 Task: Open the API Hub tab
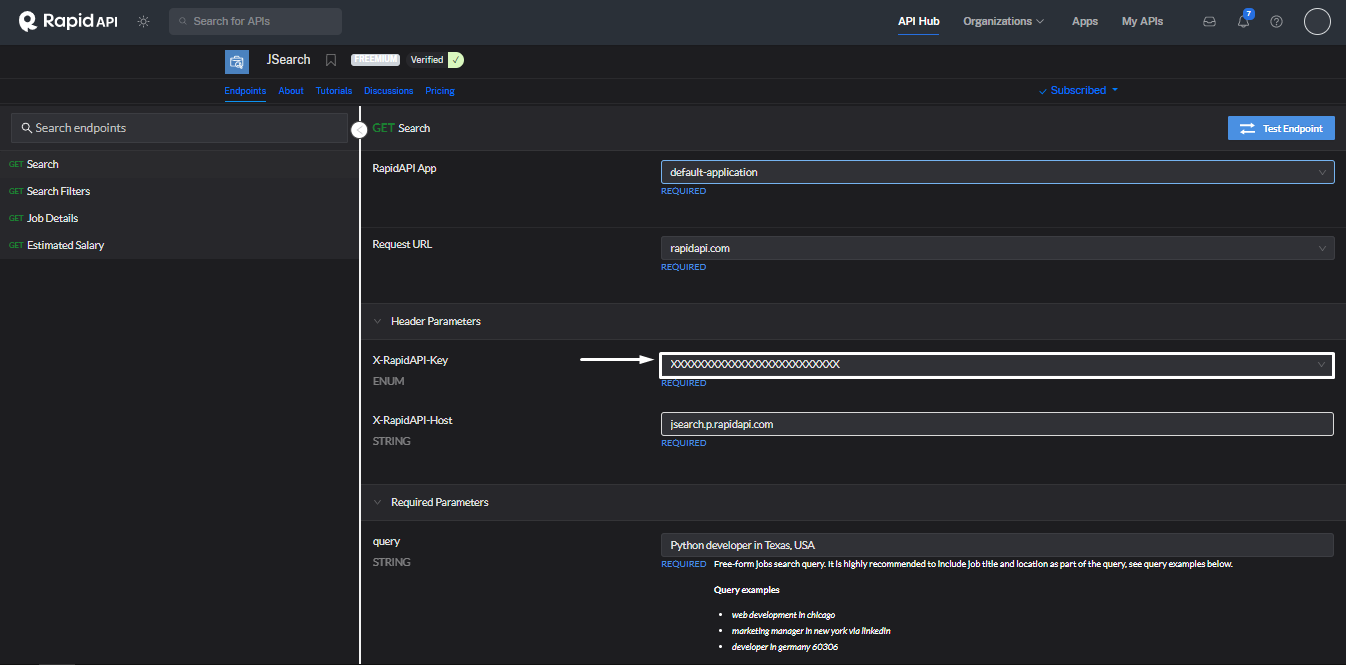coord(919,21)
